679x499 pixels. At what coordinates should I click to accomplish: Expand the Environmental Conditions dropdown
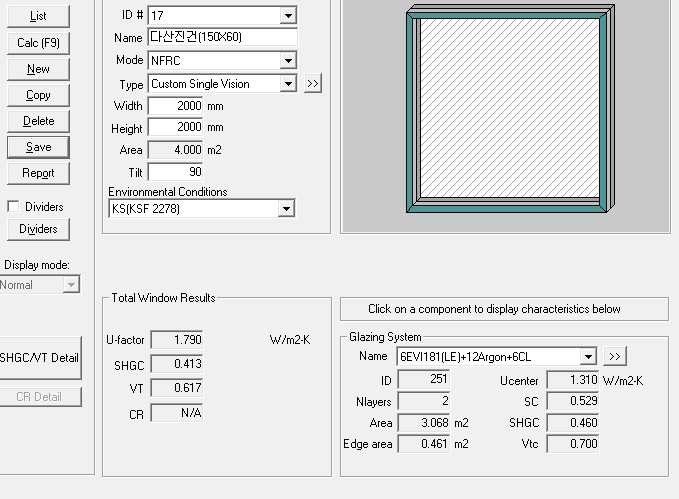coord(286,209)
